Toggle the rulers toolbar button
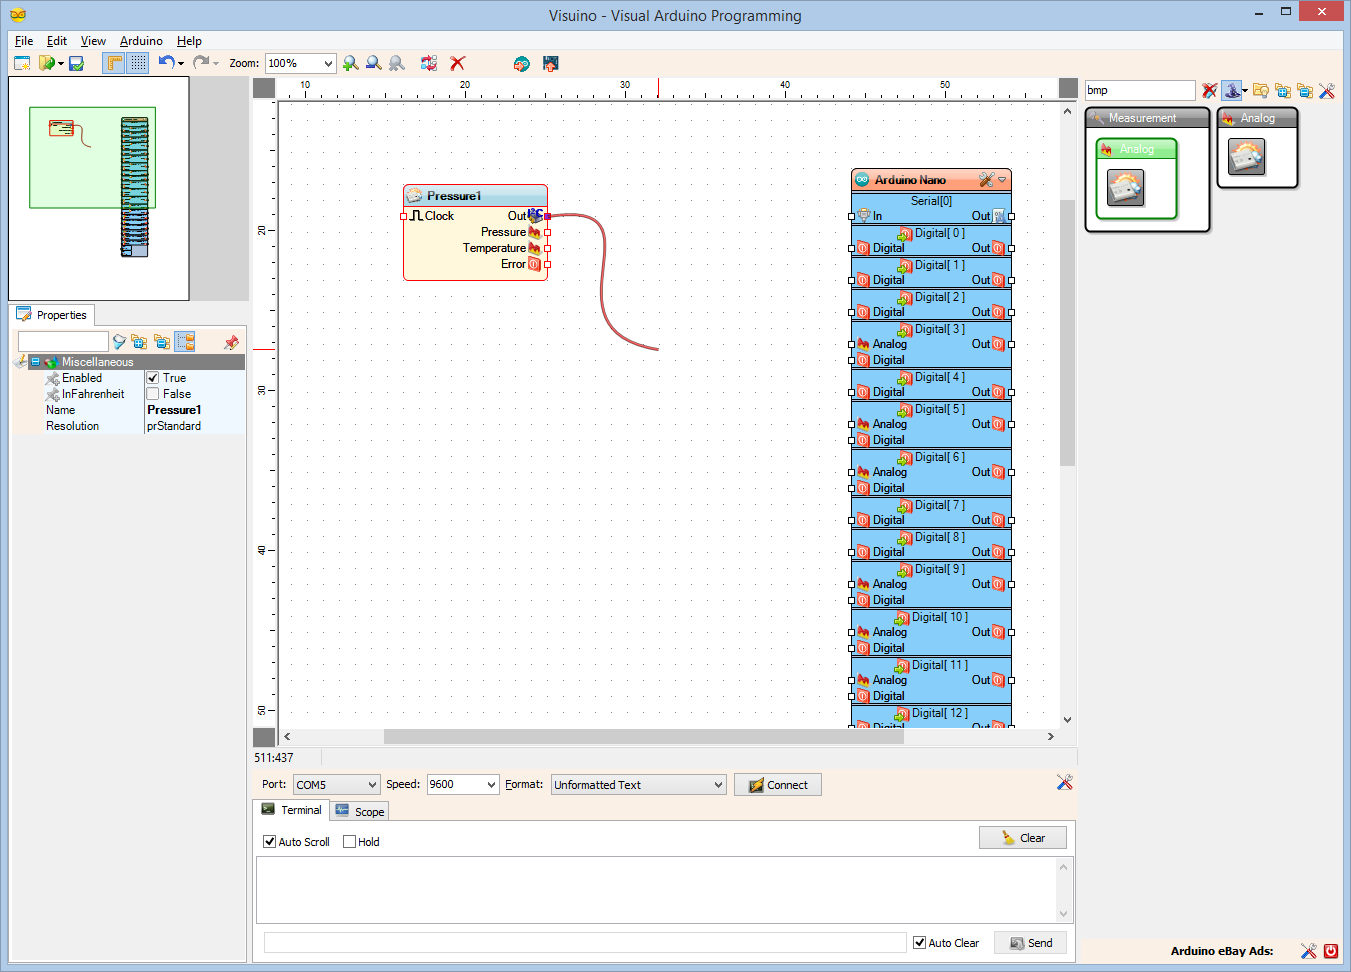The width and height of the screenshot is (1351, 972). pyautogui.click(x=114, y=63)
